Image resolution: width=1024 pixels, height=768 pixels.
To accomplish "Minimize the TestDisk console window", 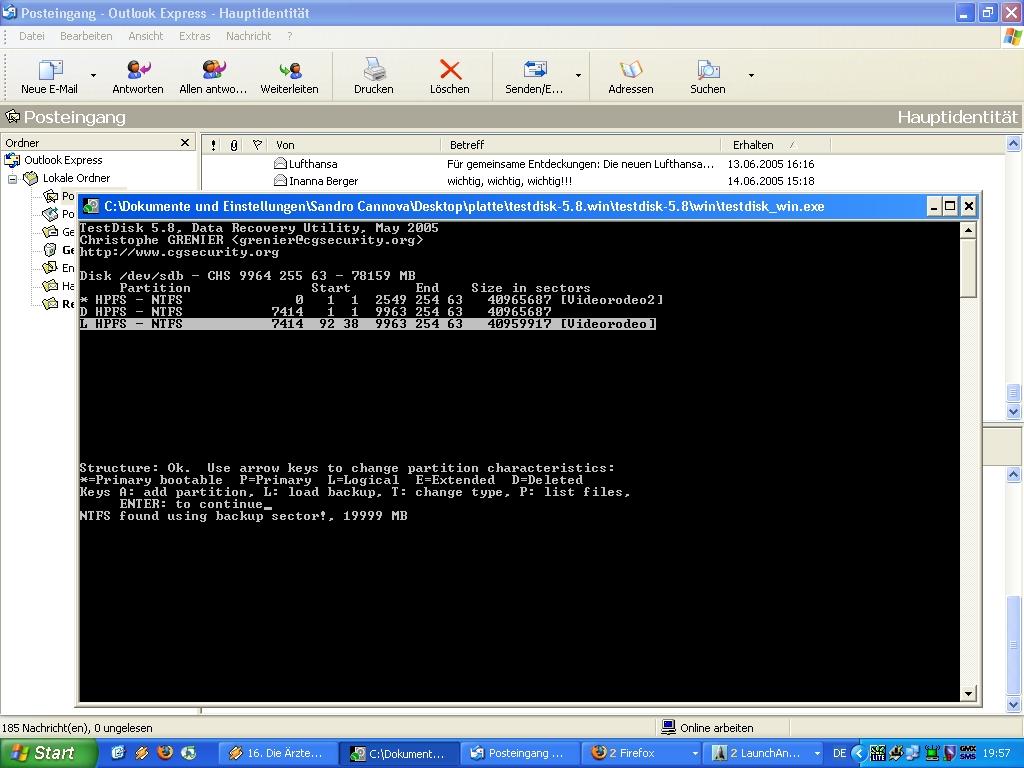I will 934,206.
